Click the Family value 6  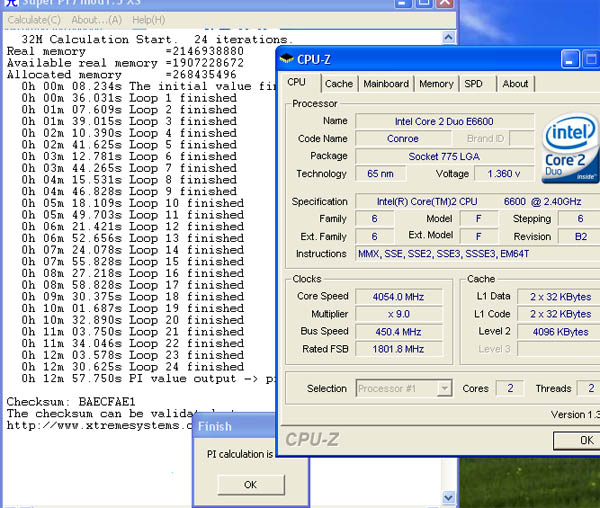[x=374, y=218]
